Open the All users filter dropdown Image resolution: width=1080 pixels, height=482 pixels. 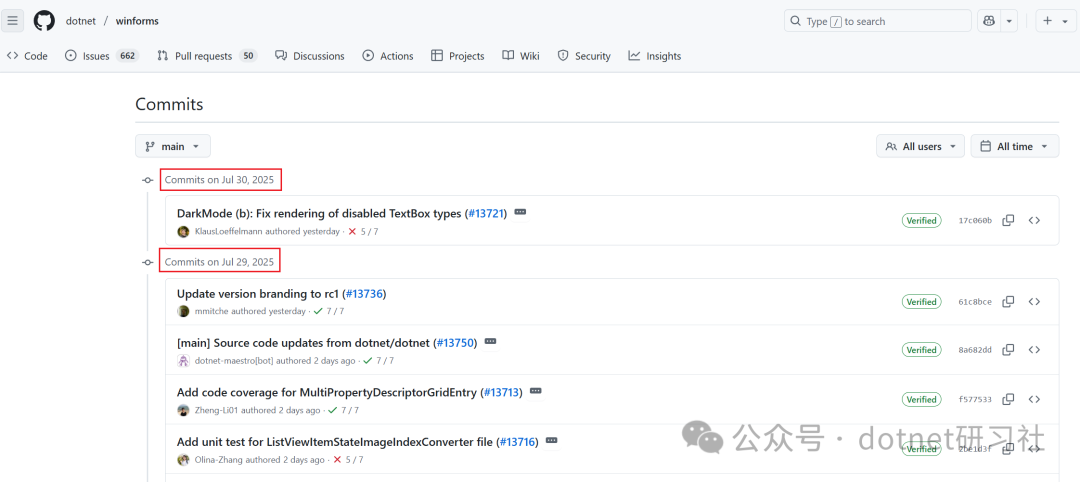[x=920, y=146]
